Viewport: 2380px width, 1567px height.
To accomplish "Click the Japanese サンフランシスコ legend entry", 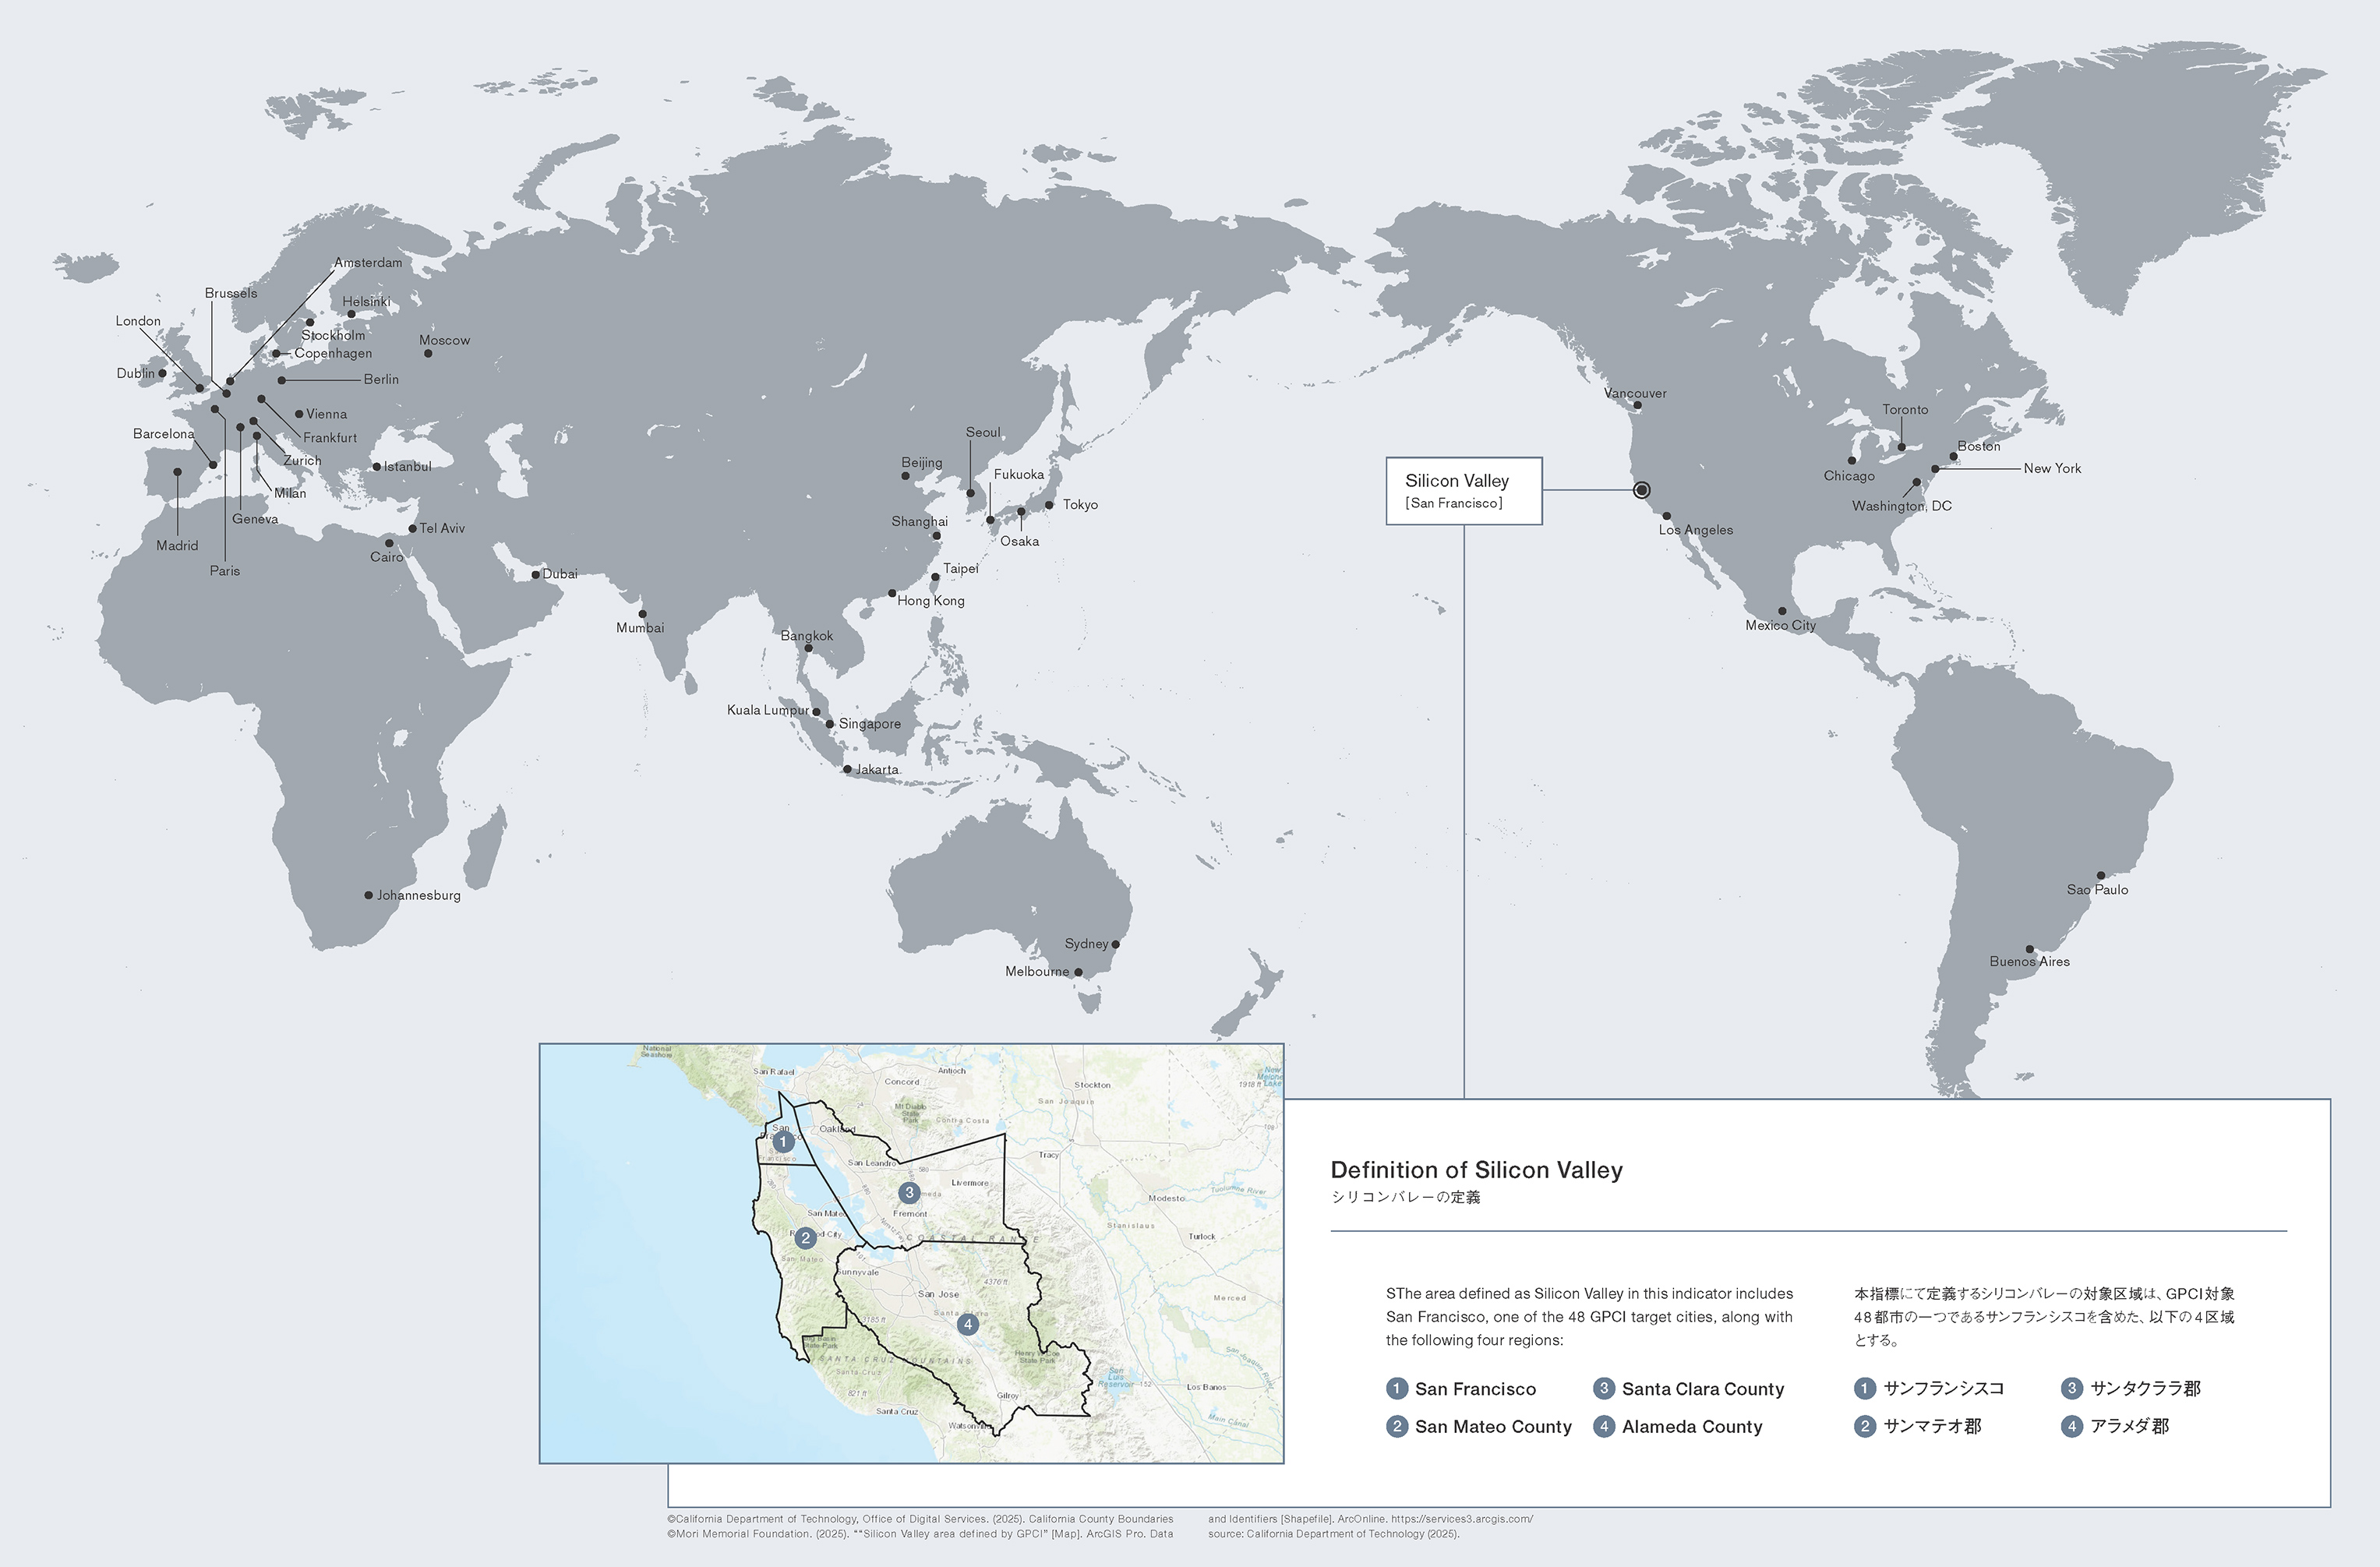I will (1943, 1388).
